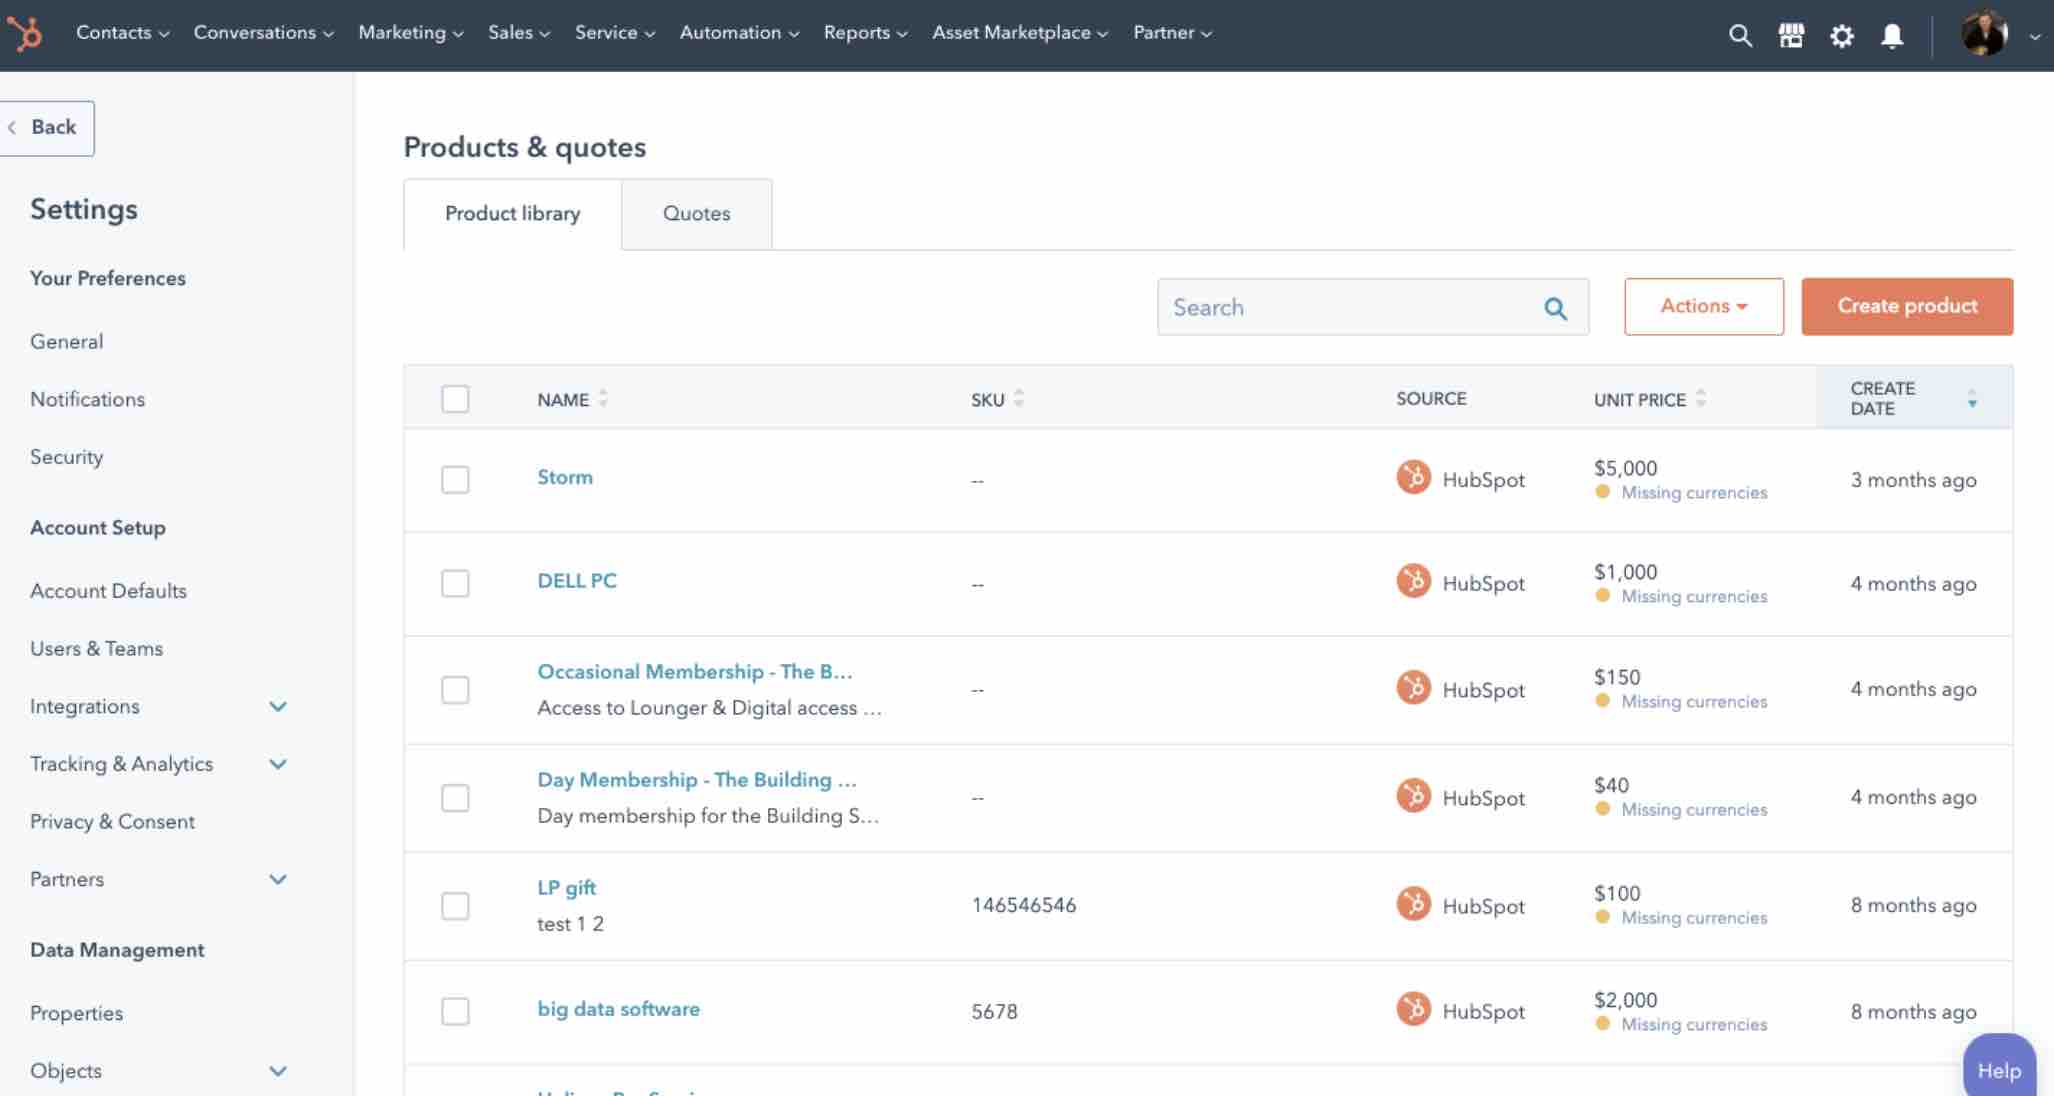Open the Actions dropdown

pyautogui.click(x=1703, y=306)
